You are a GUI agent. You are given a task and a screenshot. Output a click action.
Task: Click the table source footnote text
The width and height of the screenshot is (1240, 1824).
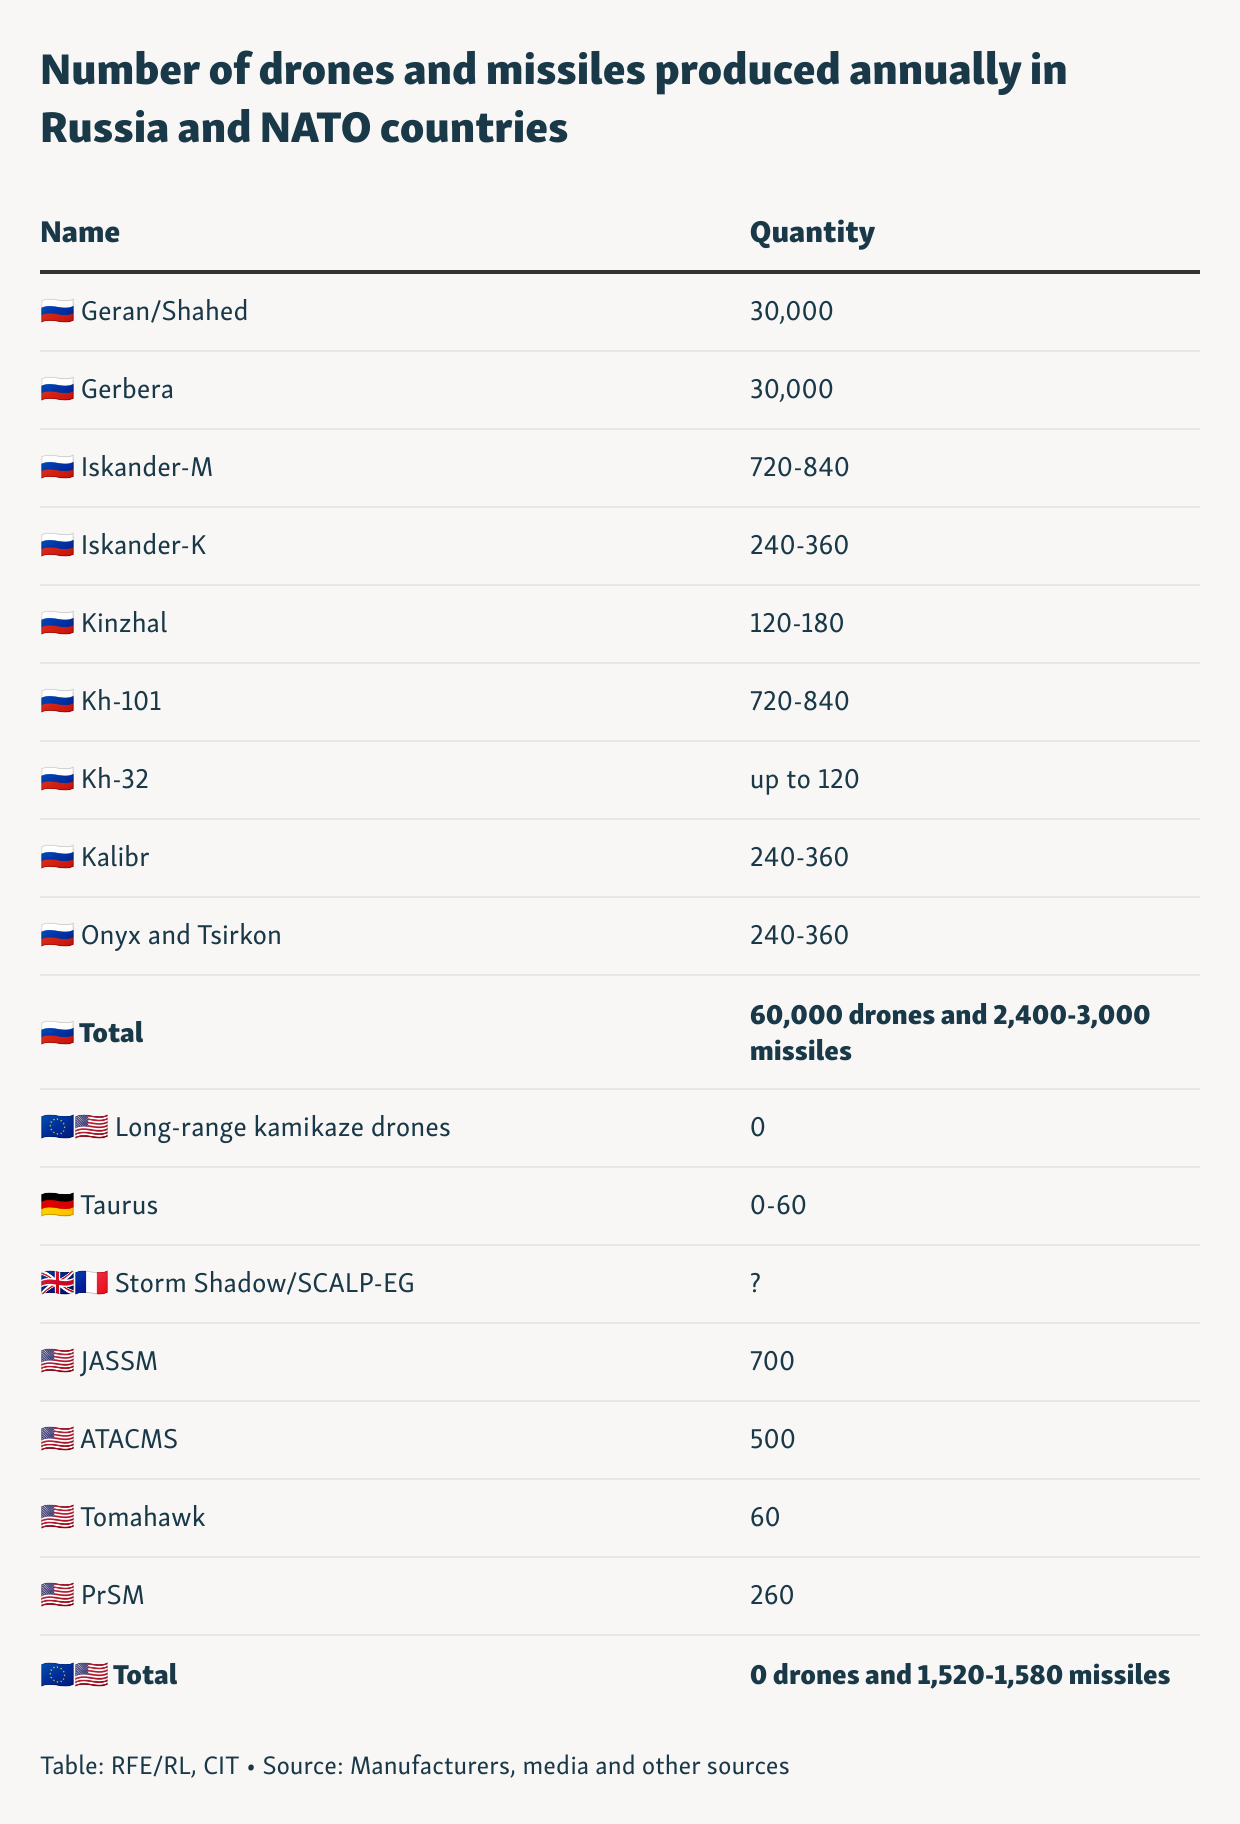[x=415, y=1766]
